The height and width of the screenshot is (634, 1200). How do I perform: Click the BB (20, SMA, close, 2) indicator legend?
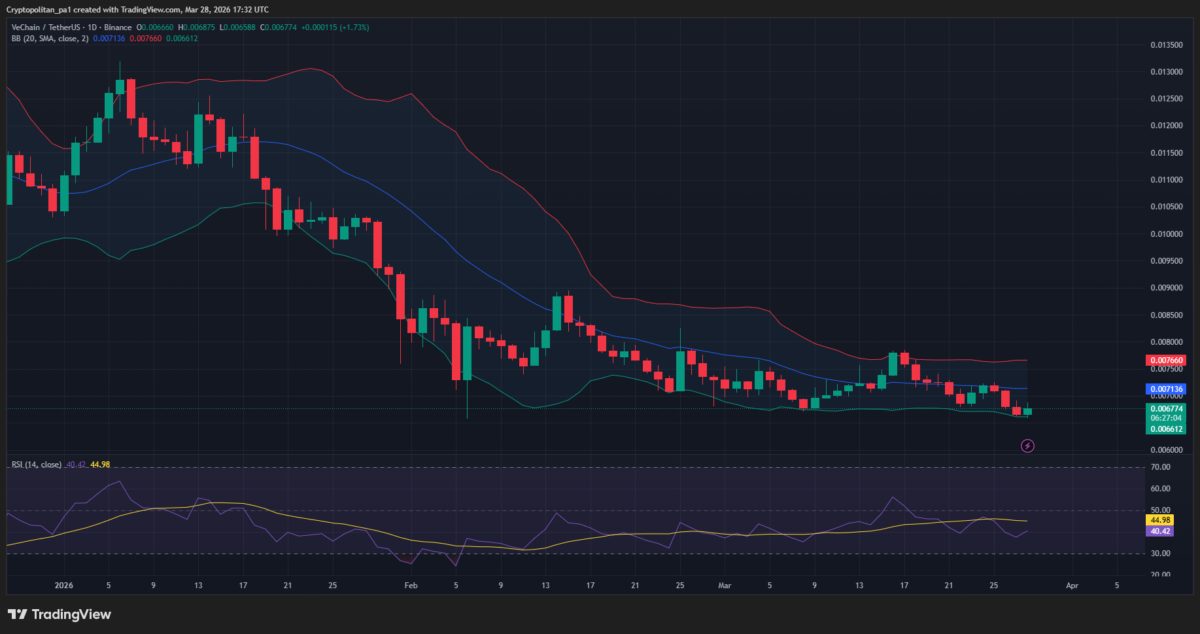coord(50,38)
